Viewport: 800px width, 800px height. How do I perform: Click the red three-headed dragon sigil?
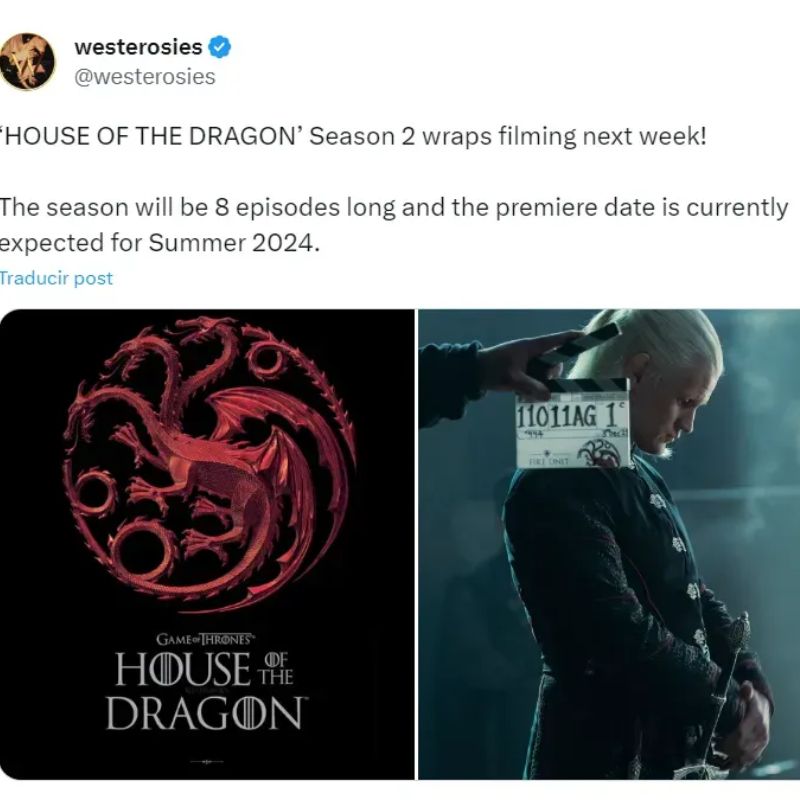pos(210,462)
